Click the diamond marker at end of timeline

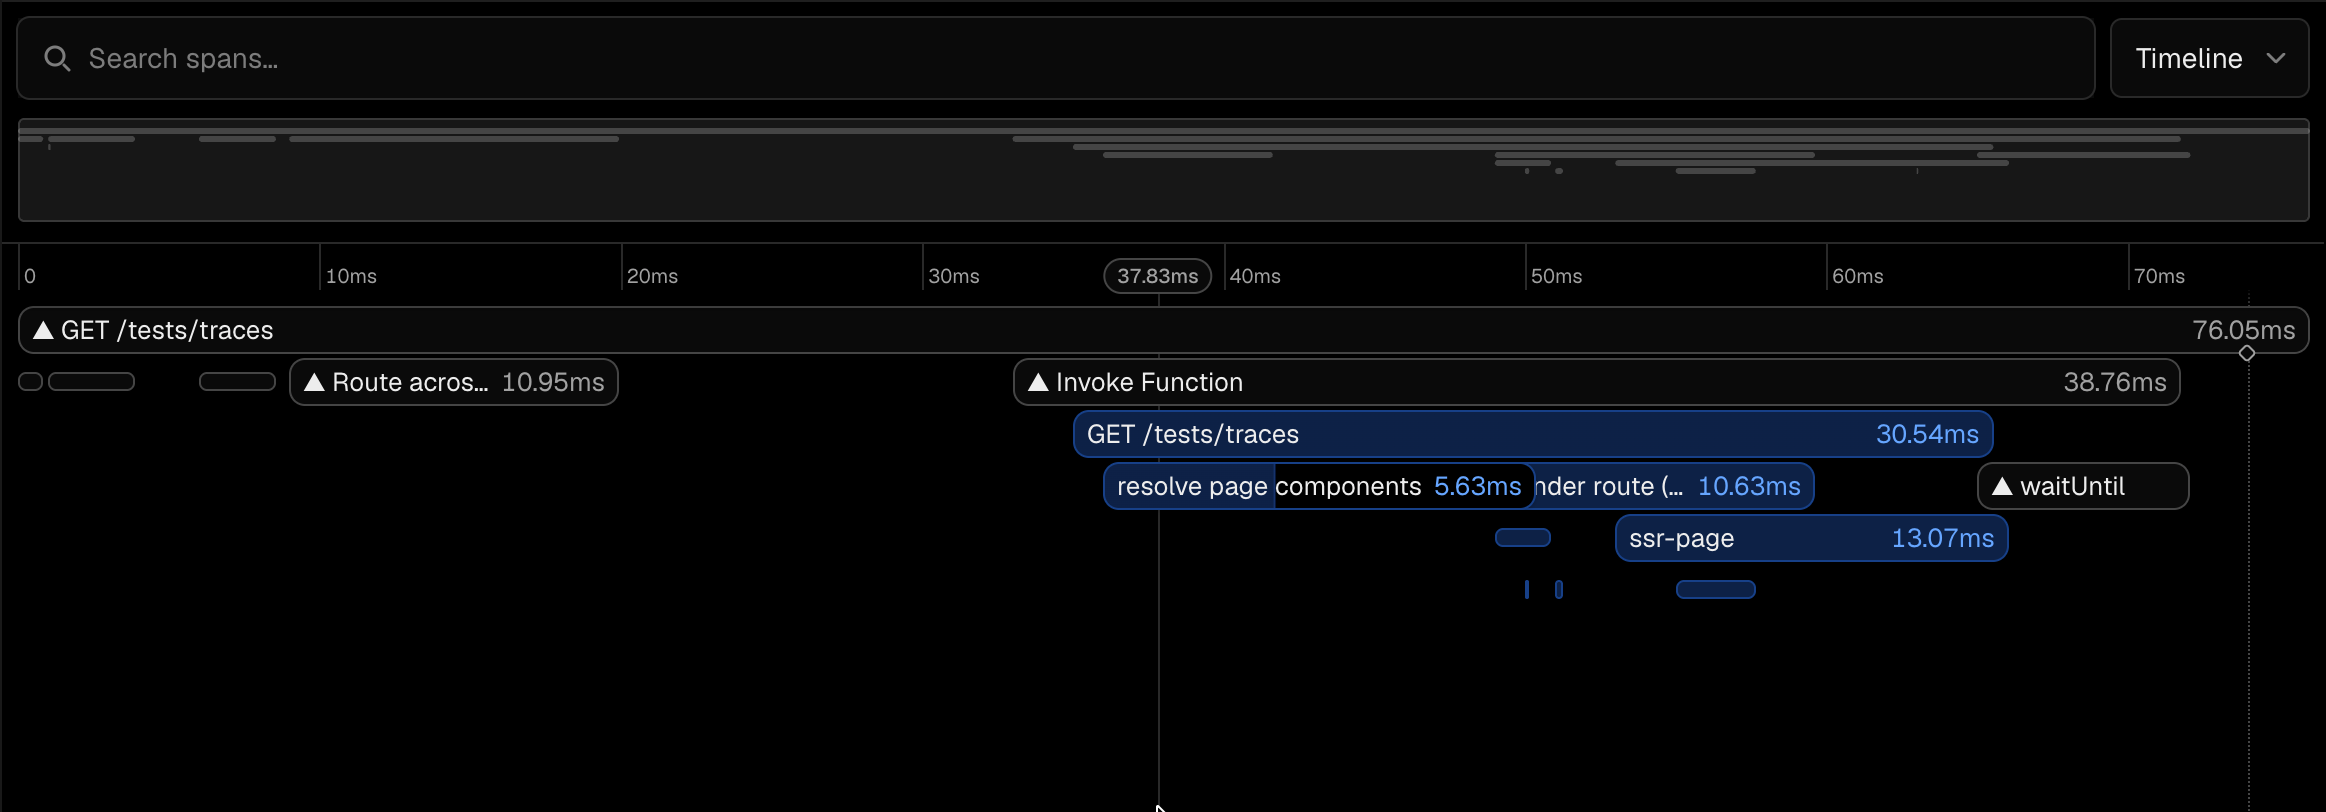2247,353
